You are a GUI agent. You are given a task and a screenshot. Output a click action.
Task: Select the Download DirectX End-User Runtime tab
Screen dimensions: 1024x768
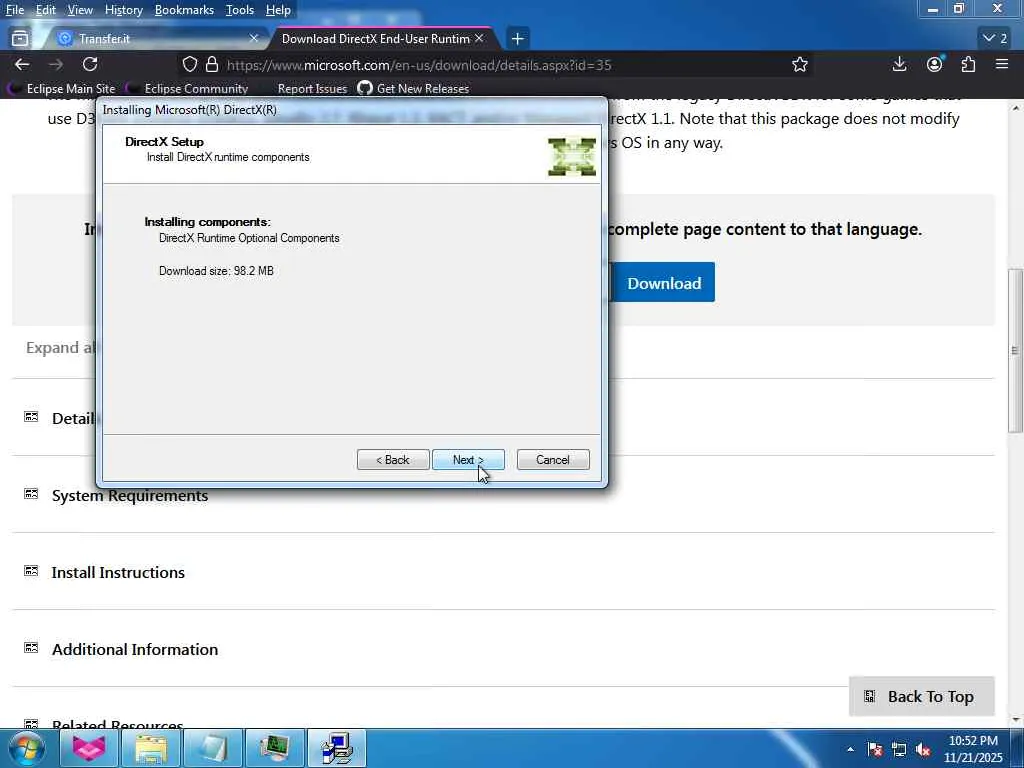tap(382, 39)
